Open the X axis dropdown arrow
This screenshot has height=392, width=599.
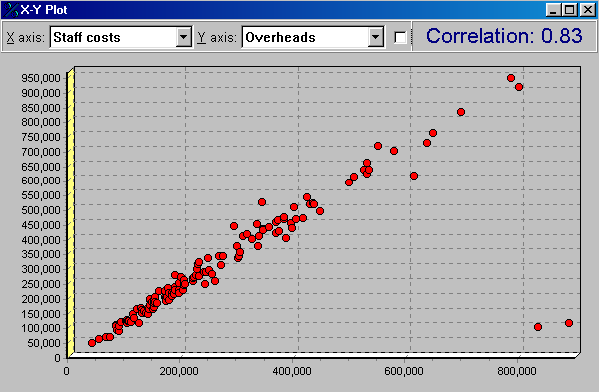pos(184,37)
